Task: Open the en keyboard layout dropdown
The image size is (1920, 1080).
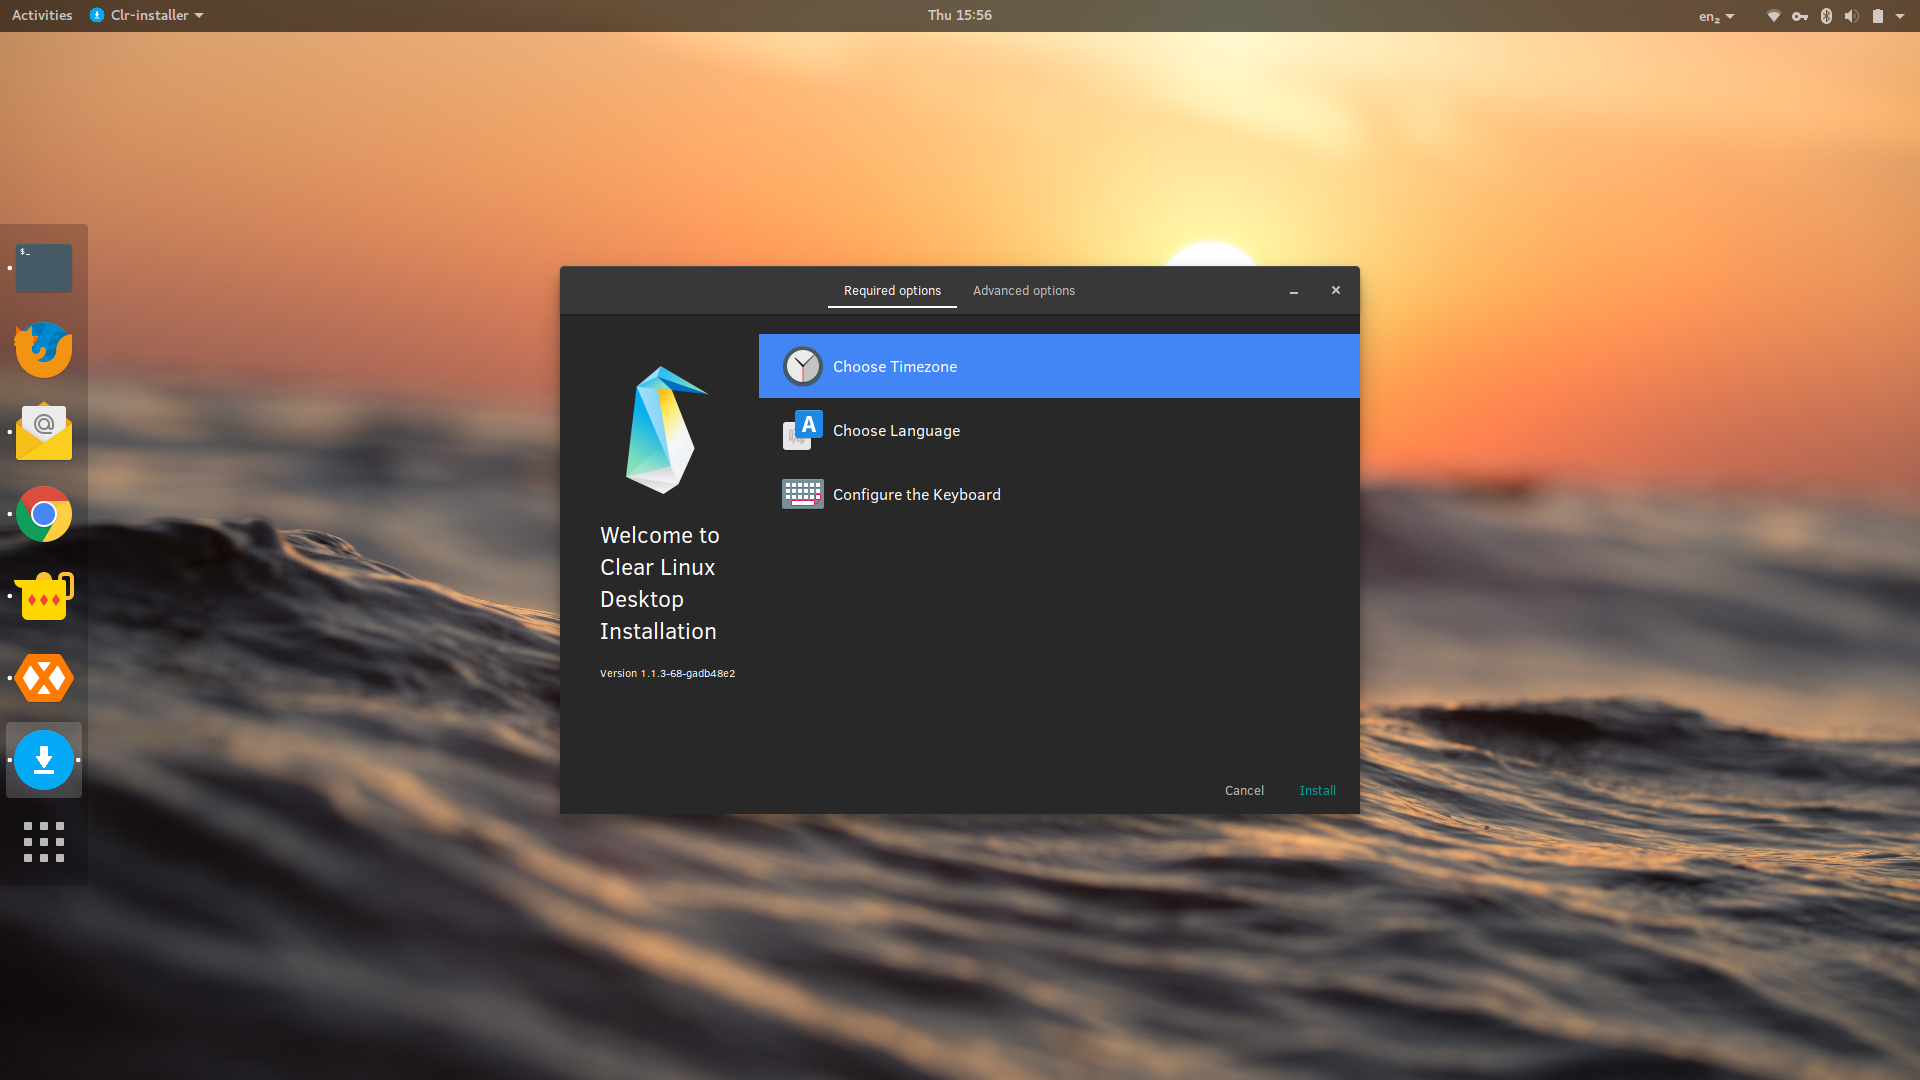Action: 1716,16
